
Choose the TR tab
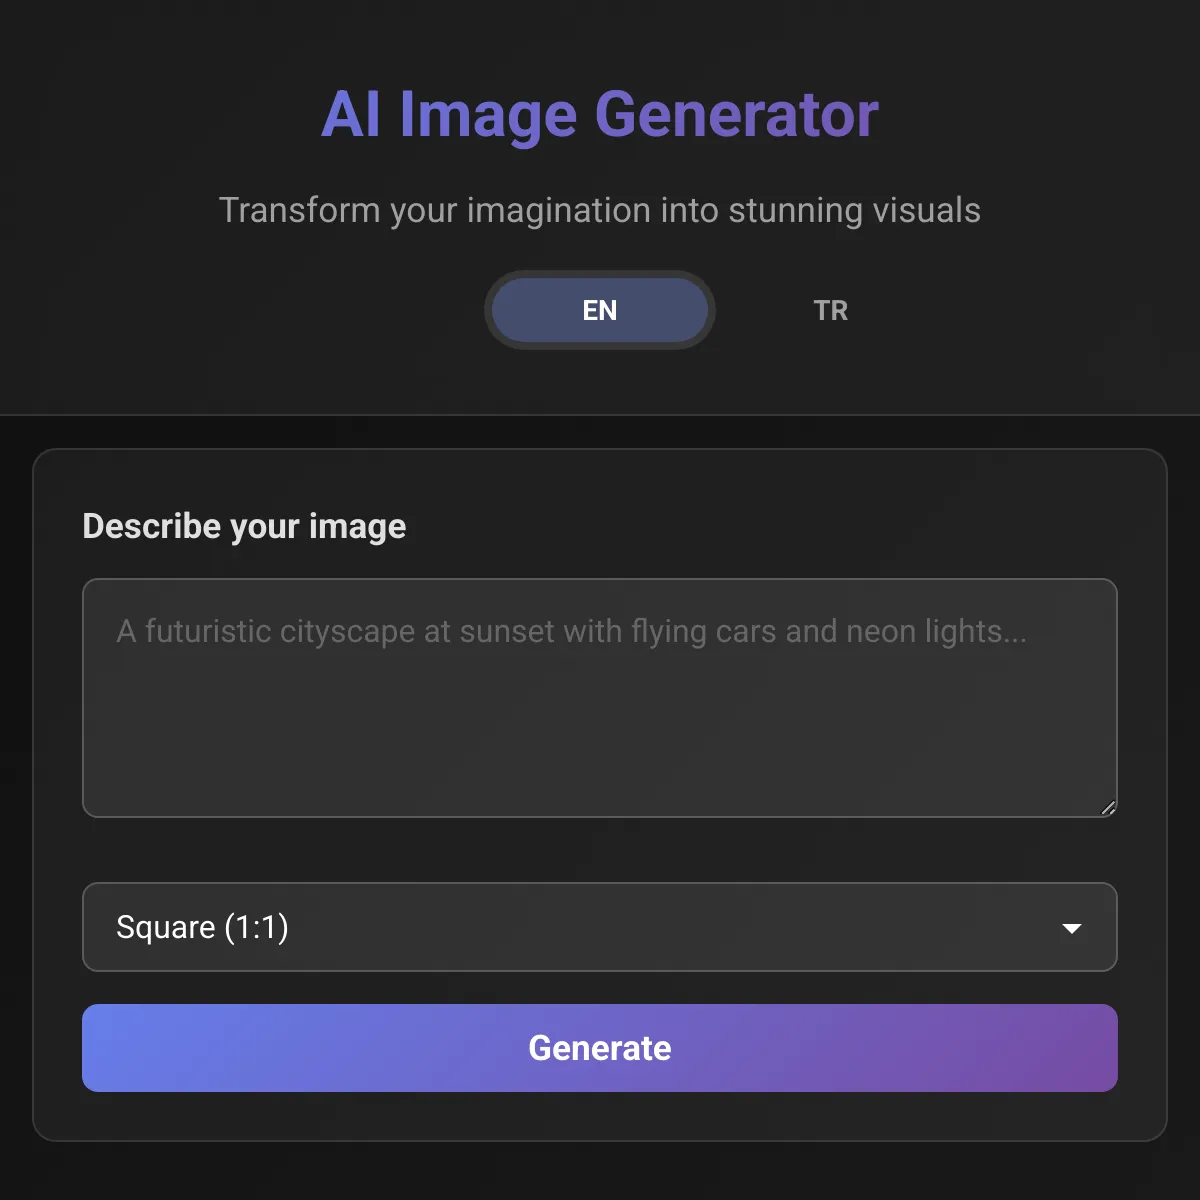(830, 310)
